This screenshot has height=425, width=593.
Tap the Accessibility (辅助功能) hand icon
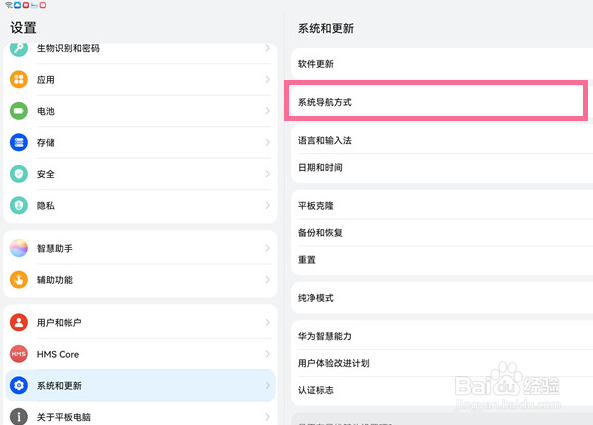19,280
